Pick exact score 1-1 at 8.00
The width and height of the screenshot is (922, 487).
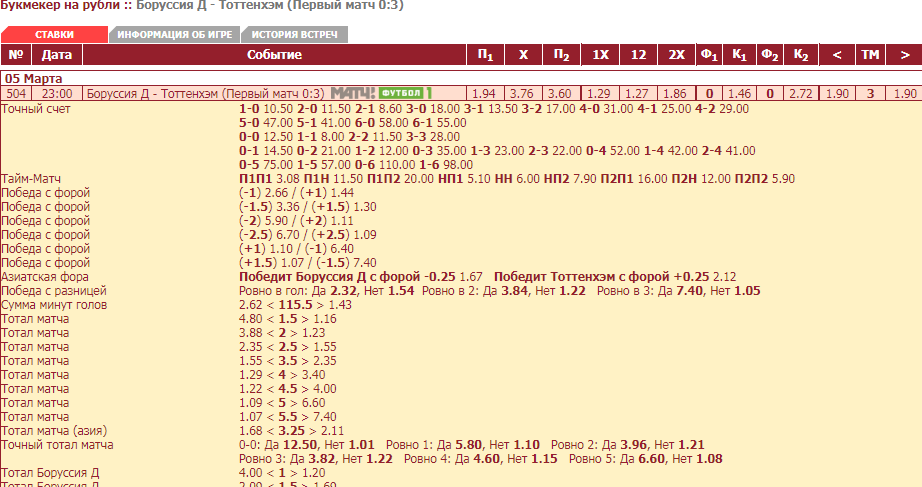point(320,137)
